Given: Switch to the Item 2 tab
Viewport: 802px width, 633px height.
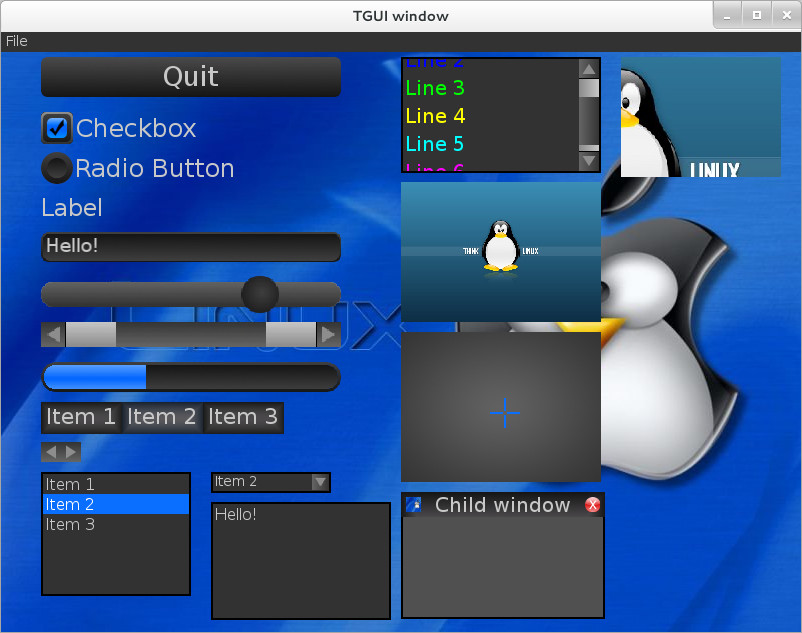Looking at the screenshot, I should (x=162, y=417).
